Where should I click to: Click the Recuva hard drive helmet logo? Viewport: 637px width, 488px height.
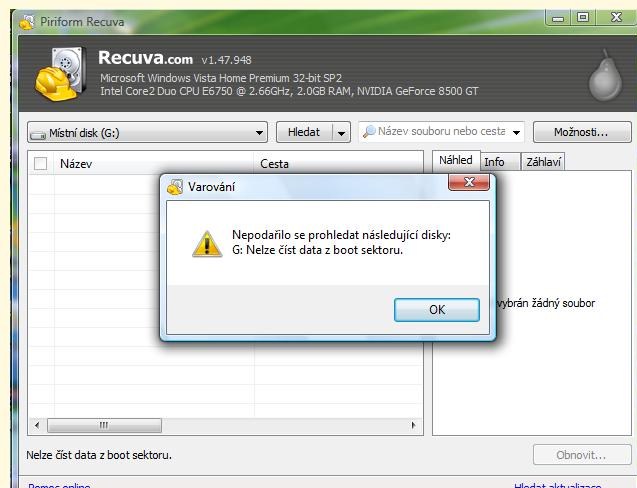click(61, 74)
